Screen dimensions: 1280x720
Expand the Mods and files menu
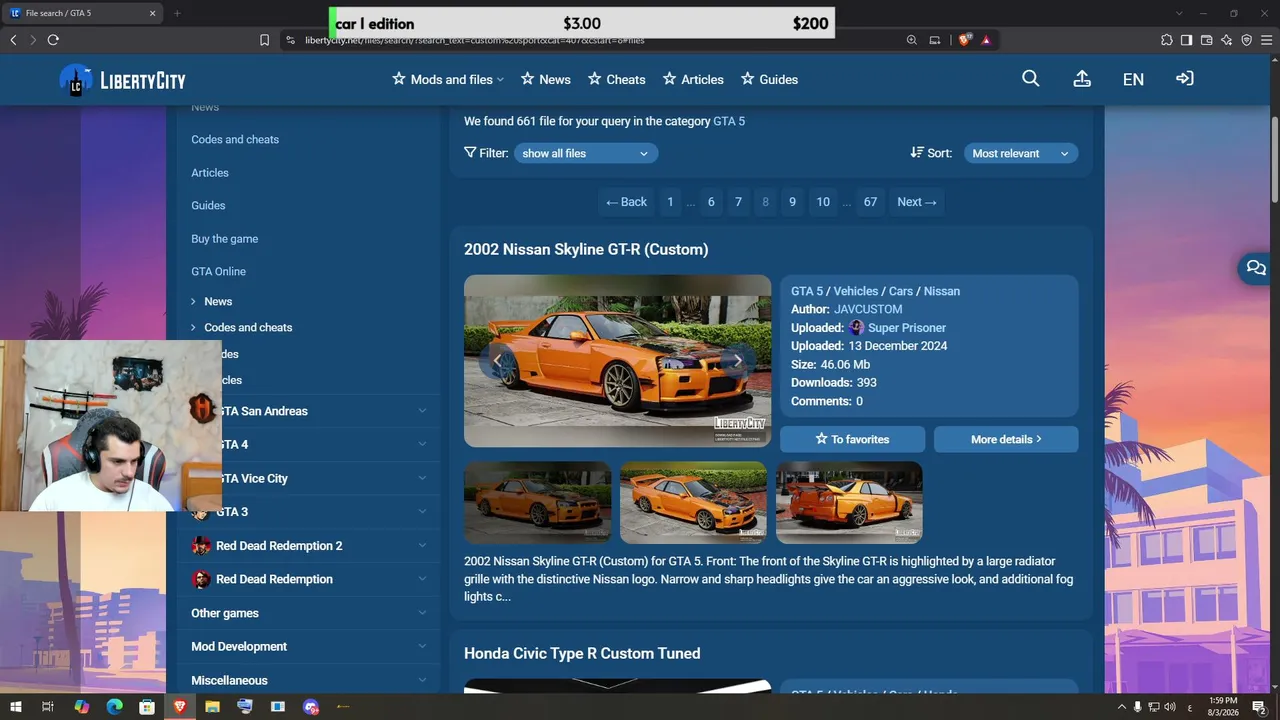448,79
